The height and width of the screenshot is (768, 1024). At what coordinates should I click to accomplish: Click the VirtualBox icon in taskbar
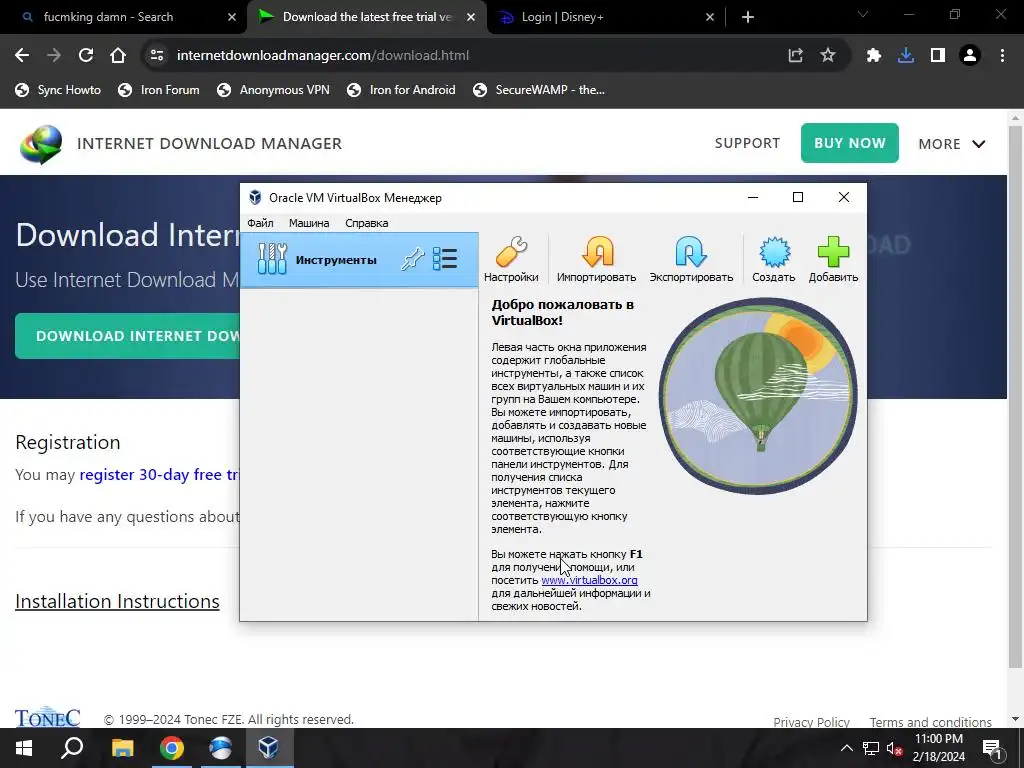pos(269,748)
